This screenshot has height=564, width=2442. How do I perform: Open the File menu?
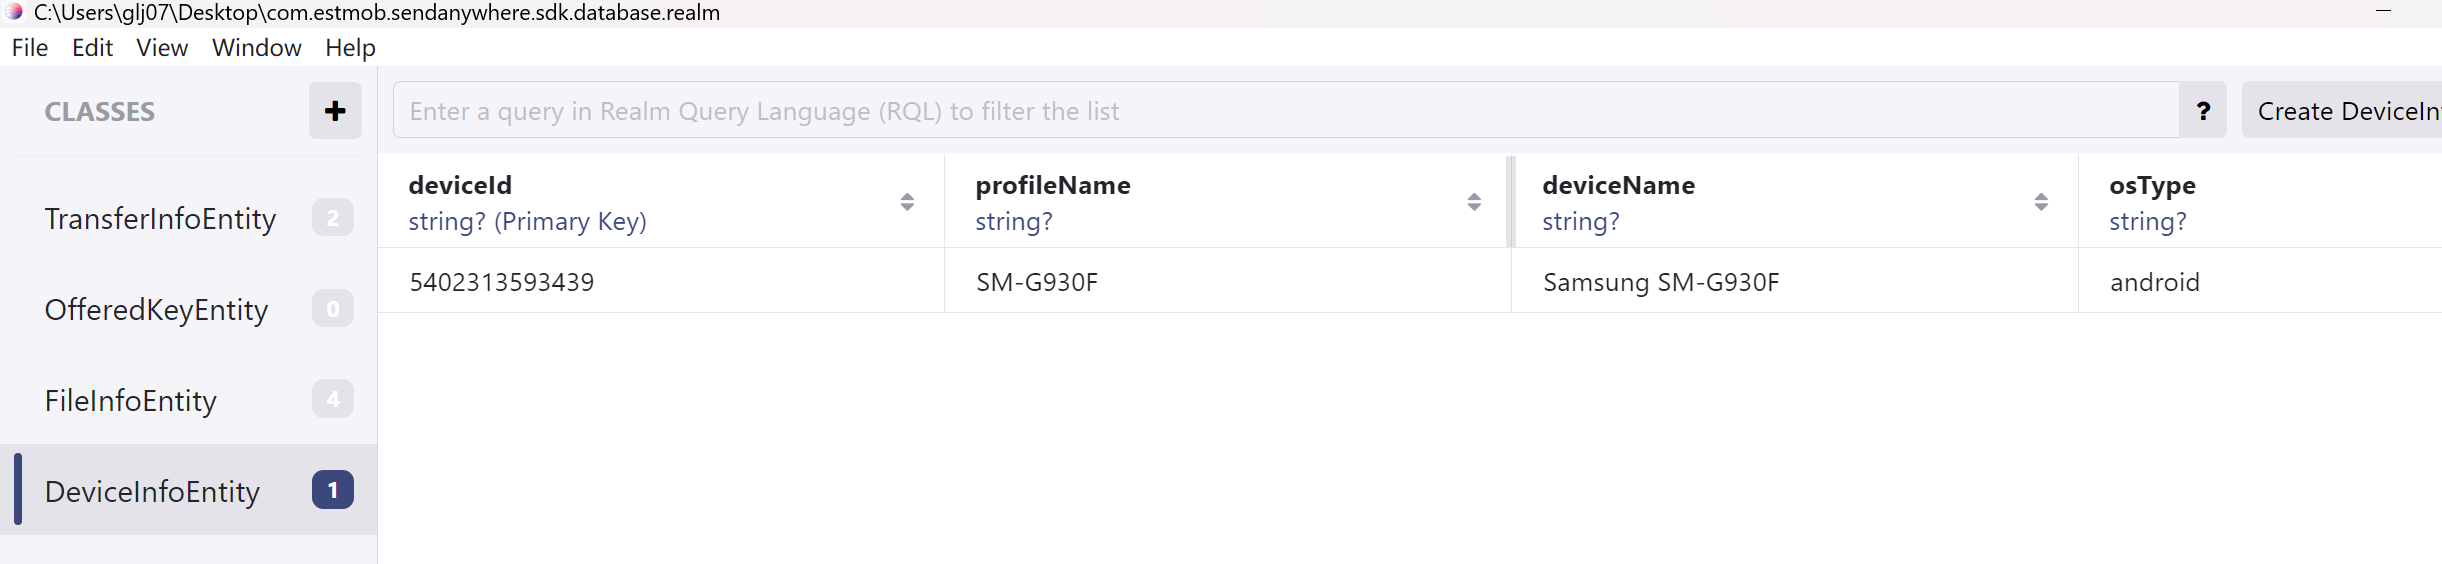pos(30,48)
